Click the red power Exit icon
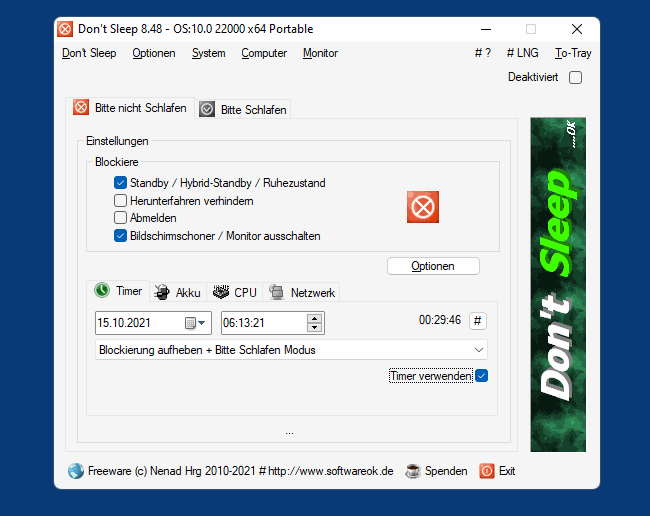The height and width of the screenshot is (516, 650). [x=487, y=471]
